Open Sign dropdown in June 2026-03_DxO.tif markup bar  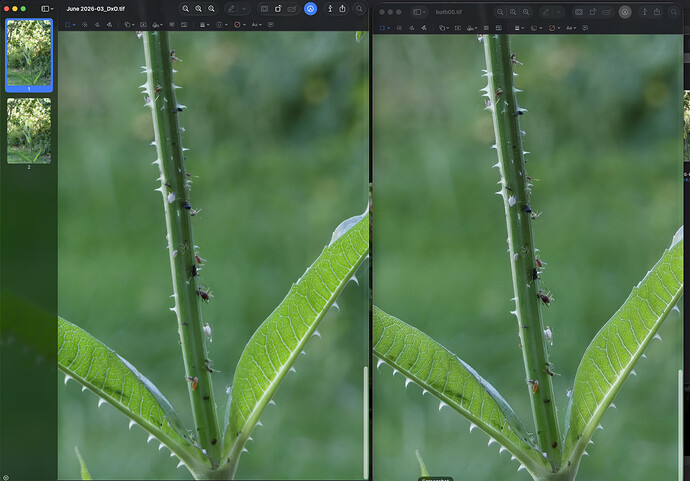[157, 25]
